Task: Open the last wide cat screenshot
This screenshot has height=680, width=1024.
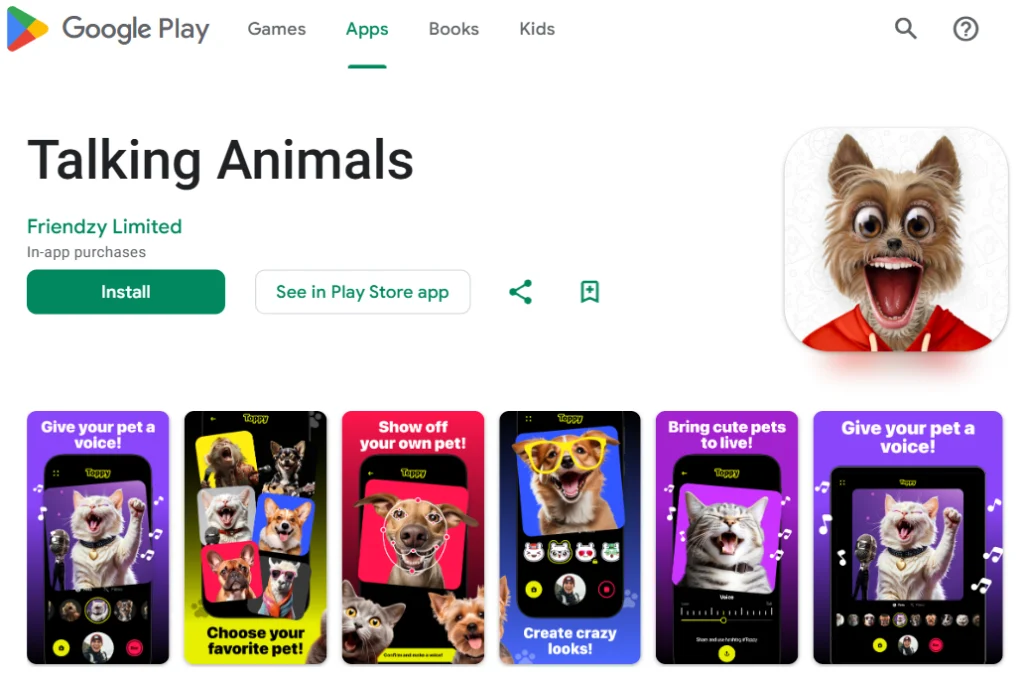Action: point(908,538)
